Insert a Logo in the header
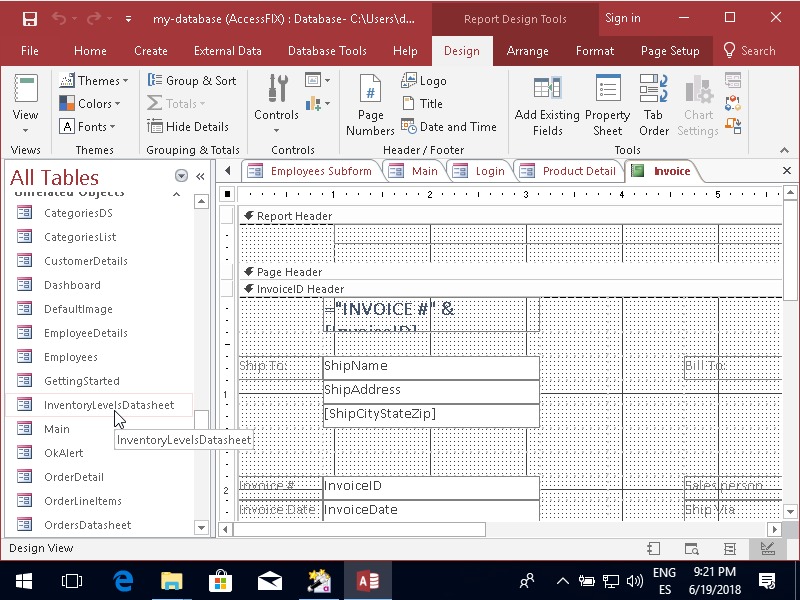This screenshot has height=600, width=800. click(424, 81)
